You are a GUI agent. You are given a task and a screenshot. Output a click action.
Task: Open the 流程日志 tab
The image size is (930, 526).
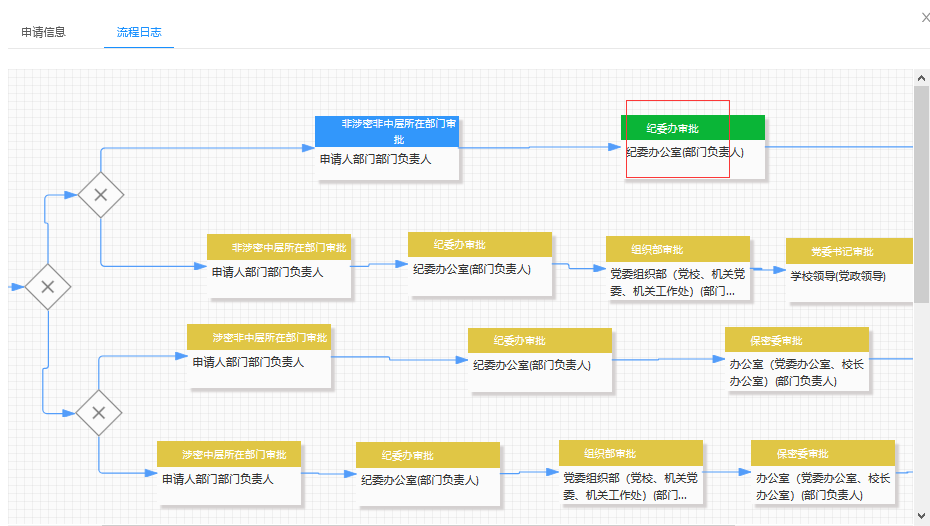[139, 32]
